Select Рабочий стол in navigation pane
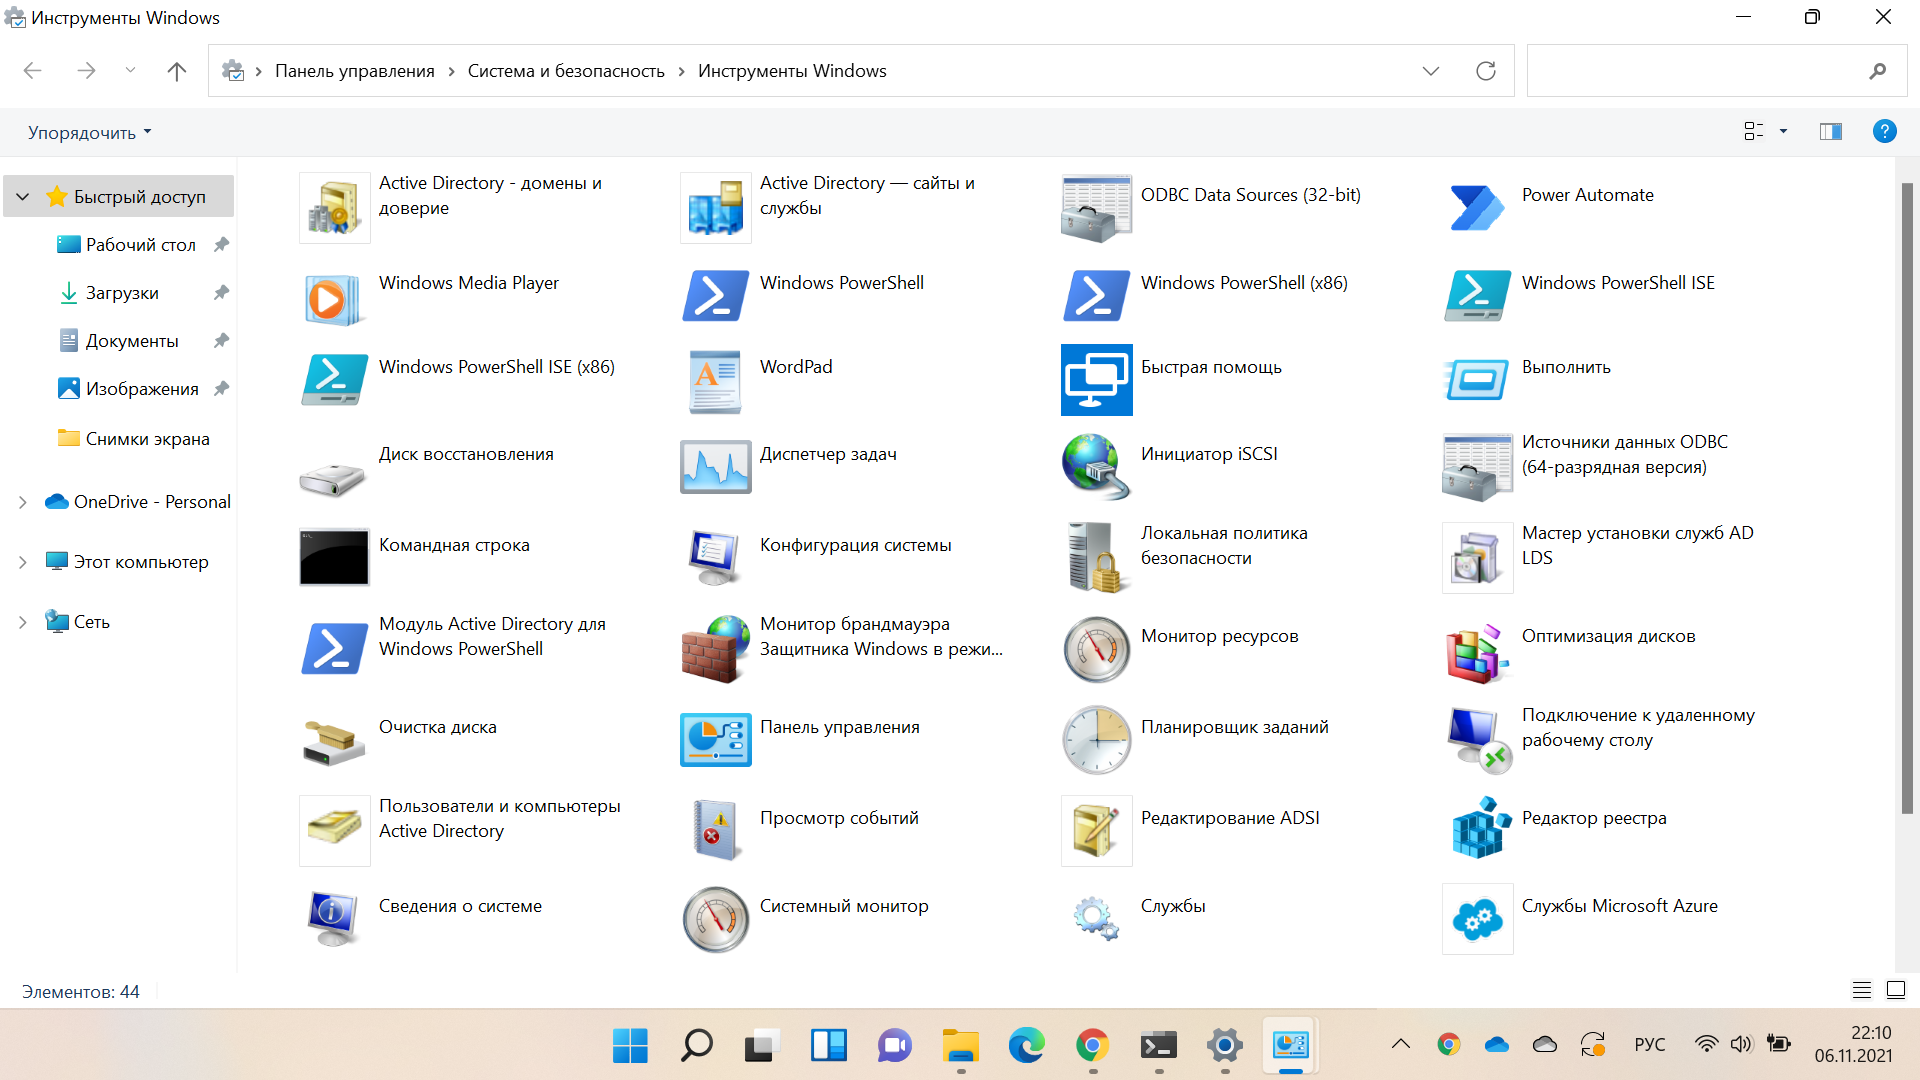Screen dimensions: 1920x1080 click(140, 245)
